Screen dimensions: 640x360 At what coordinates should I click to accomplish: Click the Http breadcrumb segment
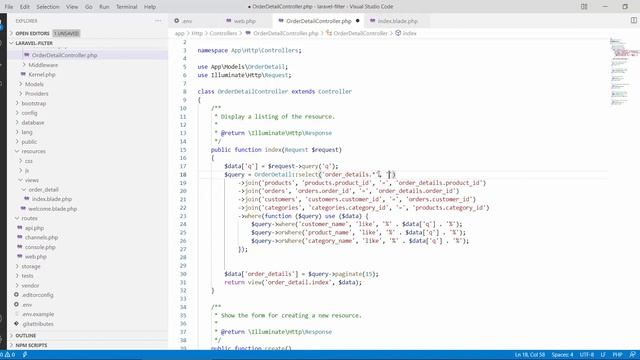[197, 33]
